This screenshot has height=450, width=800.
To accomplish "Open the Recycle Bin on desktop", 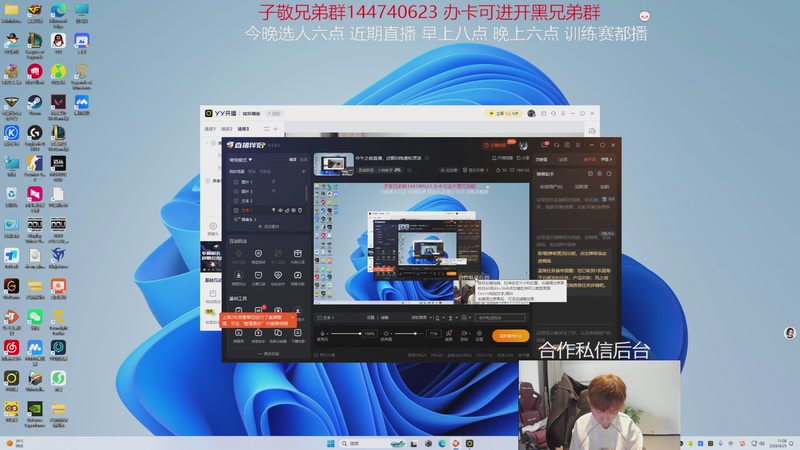I will coord(11,194).
